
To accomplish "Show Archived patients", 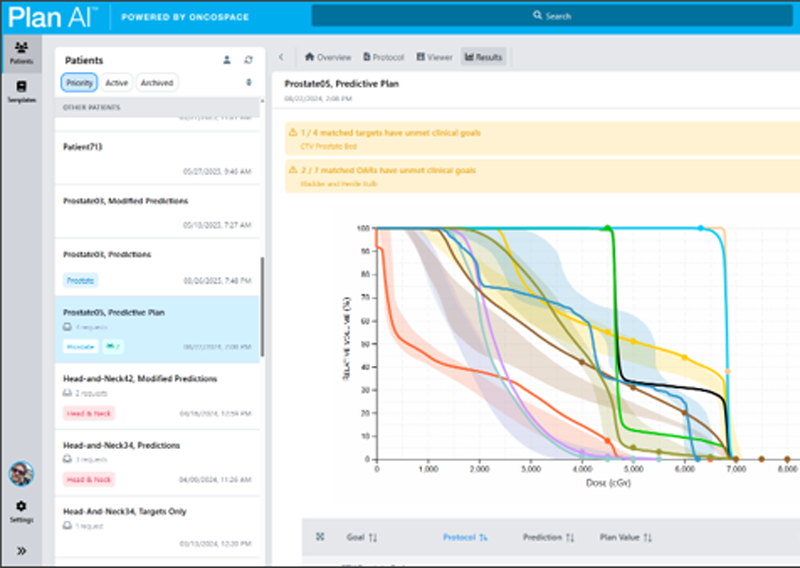I will 156,83.
